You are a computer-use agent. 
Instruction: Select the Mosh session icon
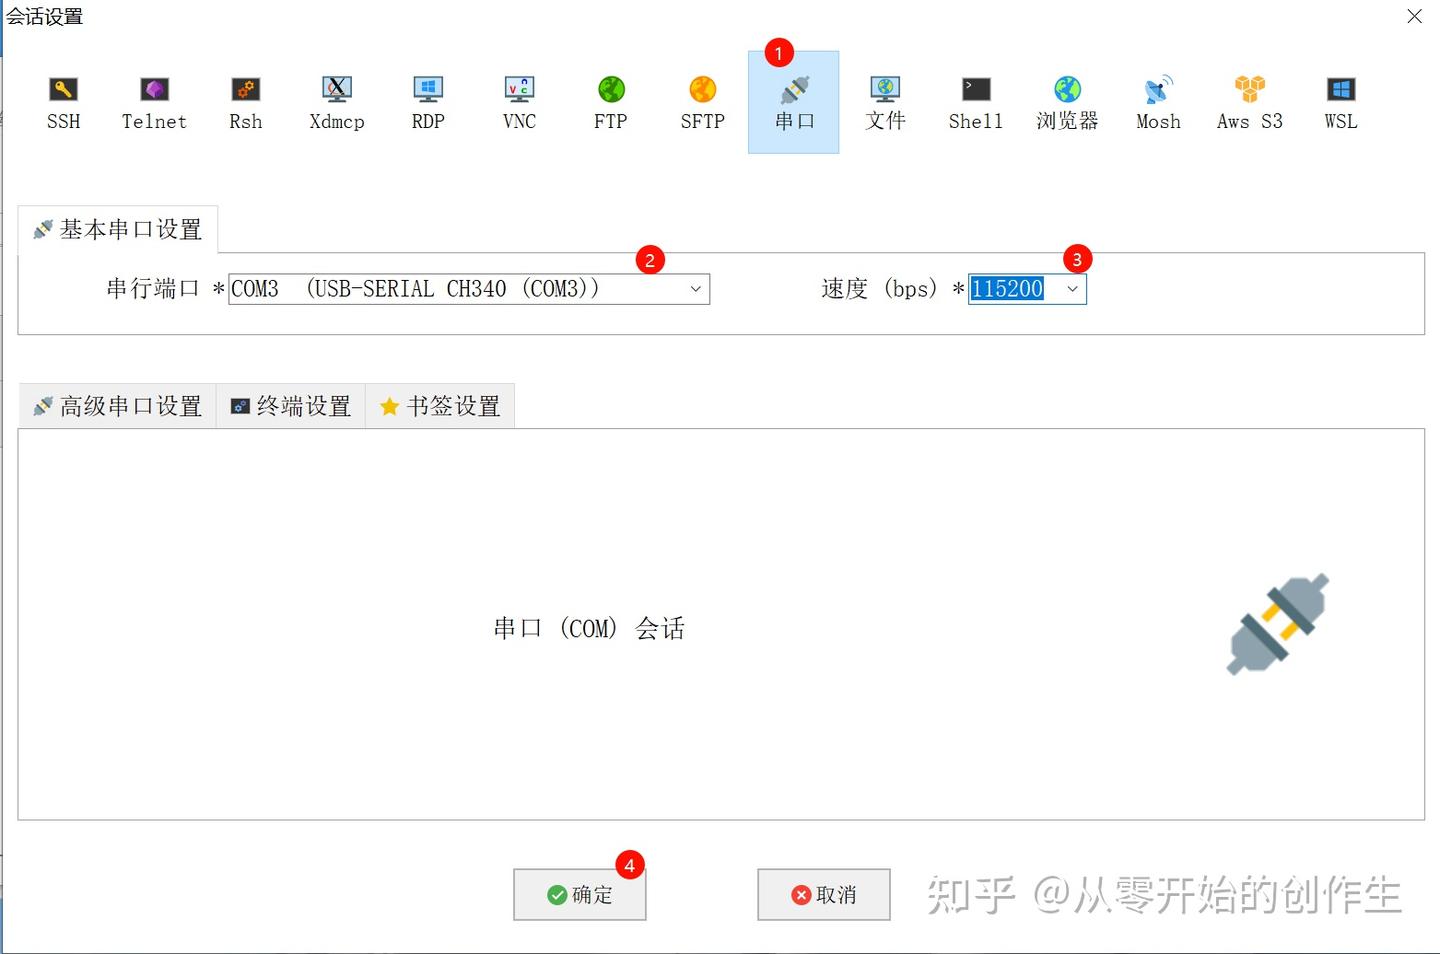click(x=1157, y=100)
